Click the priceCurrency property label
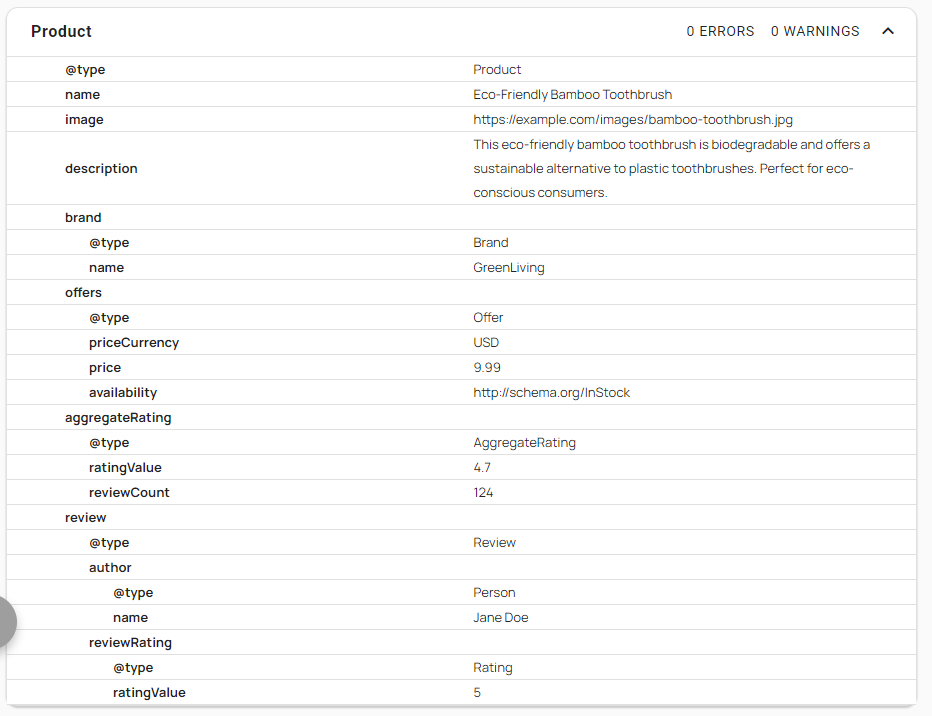This screenshot has width=932, height=716. (x=134, y=343)
